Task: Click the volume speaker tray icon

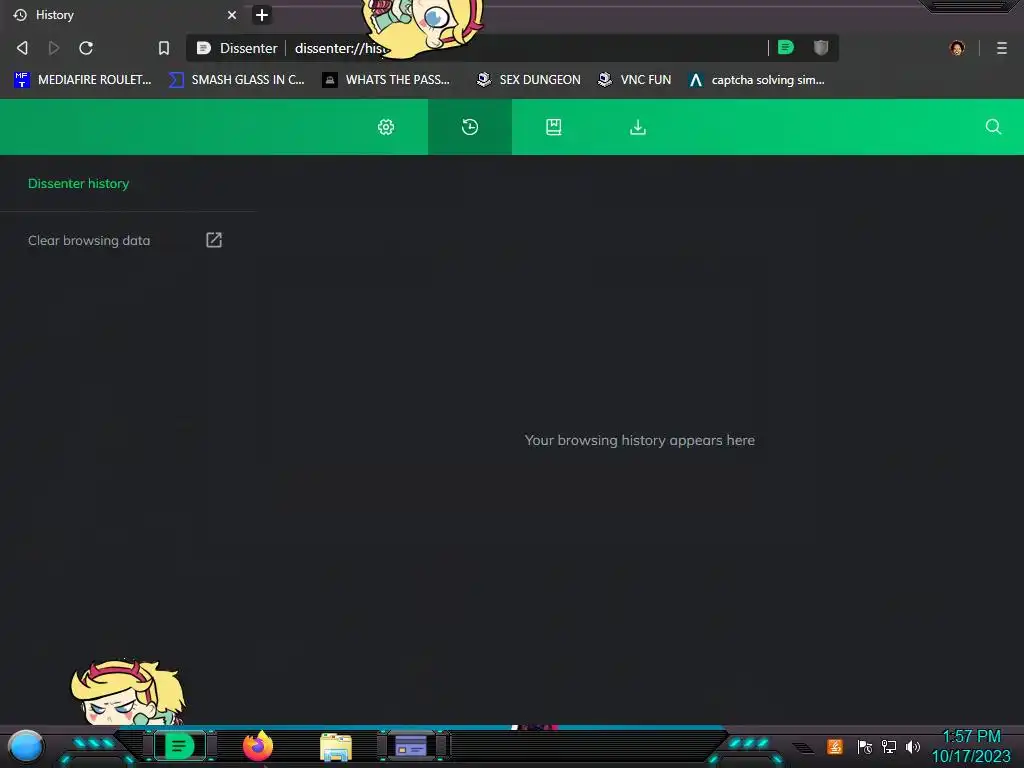Action: point(912,746)
